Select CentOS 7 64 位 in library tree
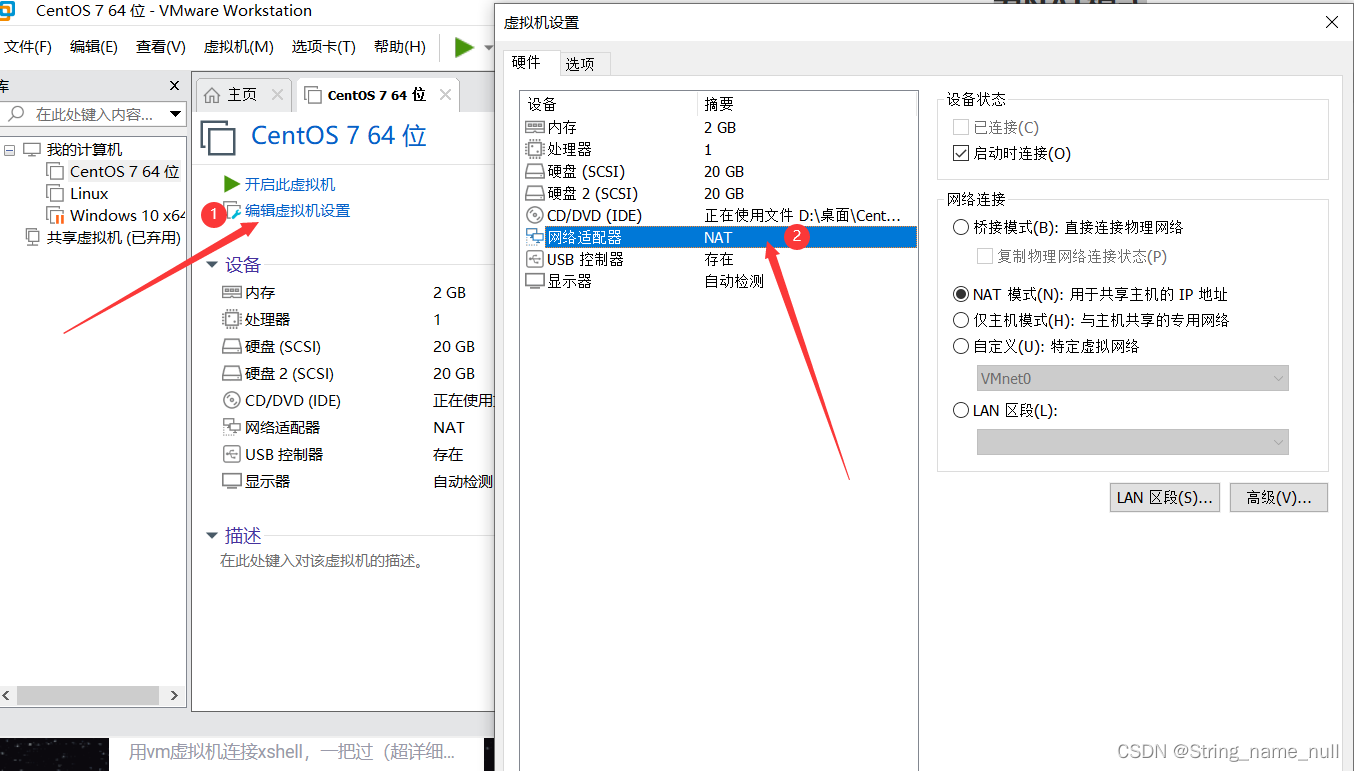The height and width of the screenshot is (771, 1354). point(124,172)
